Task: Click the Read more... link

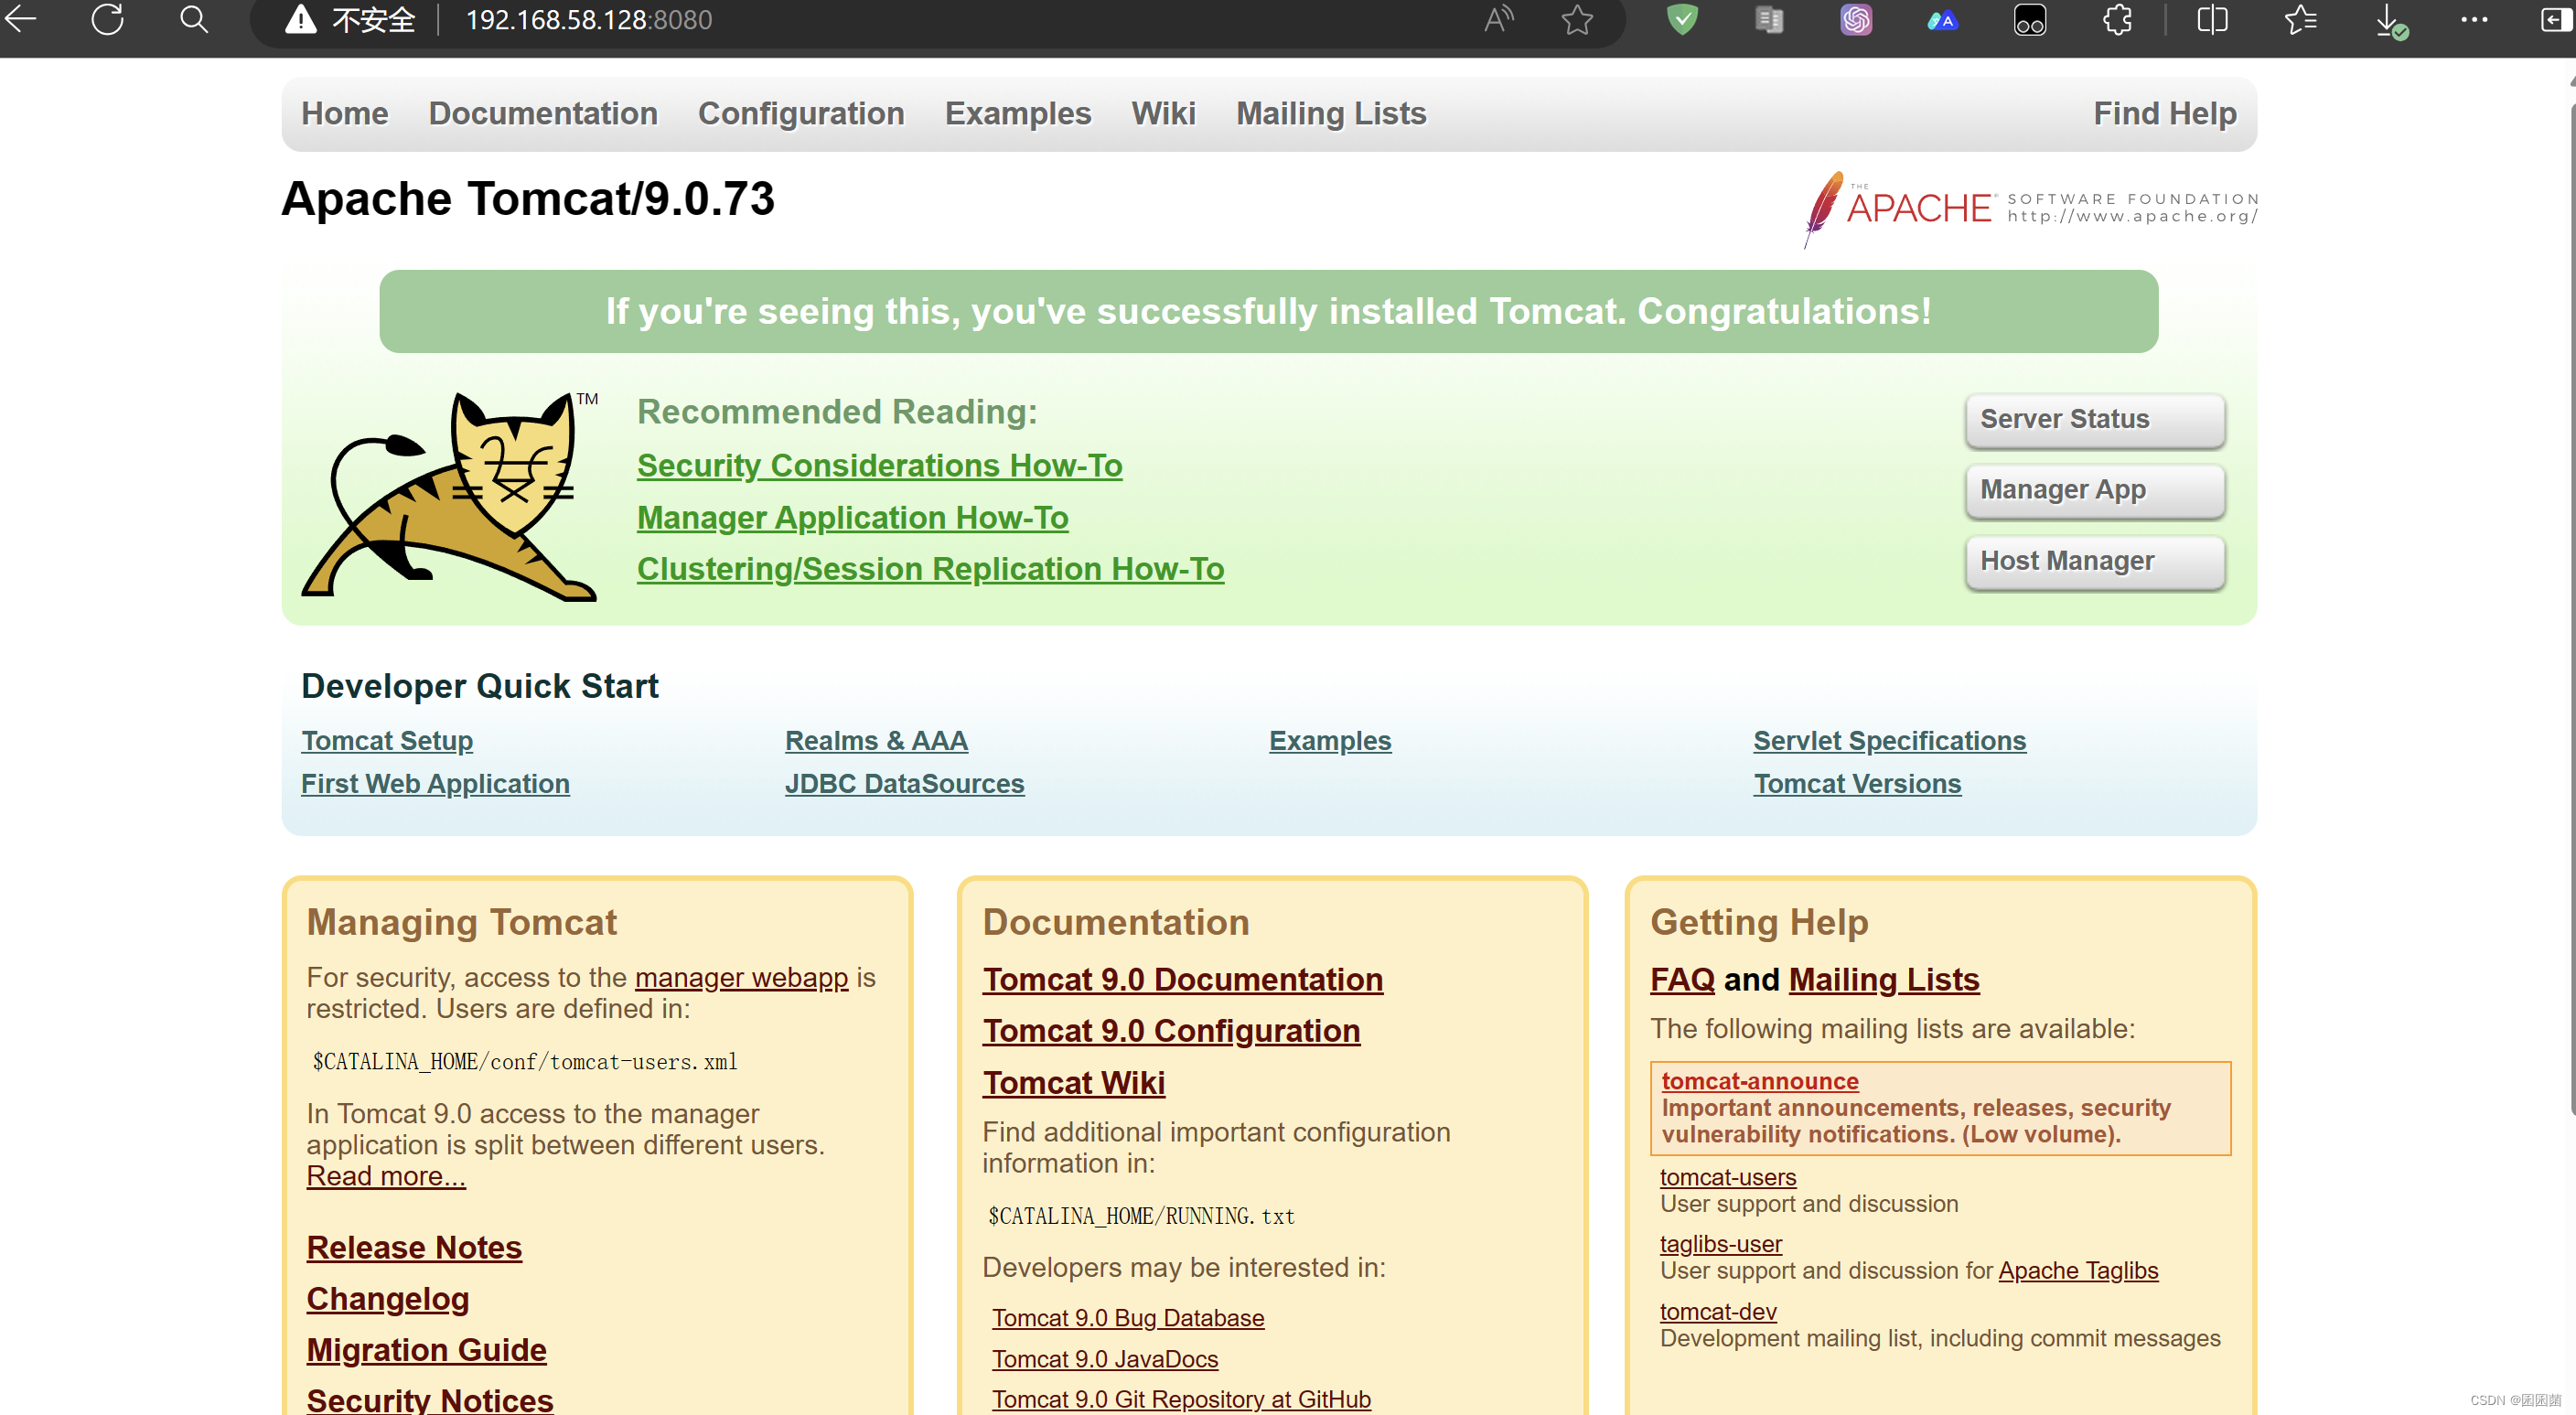Action: click(386, 1176)
